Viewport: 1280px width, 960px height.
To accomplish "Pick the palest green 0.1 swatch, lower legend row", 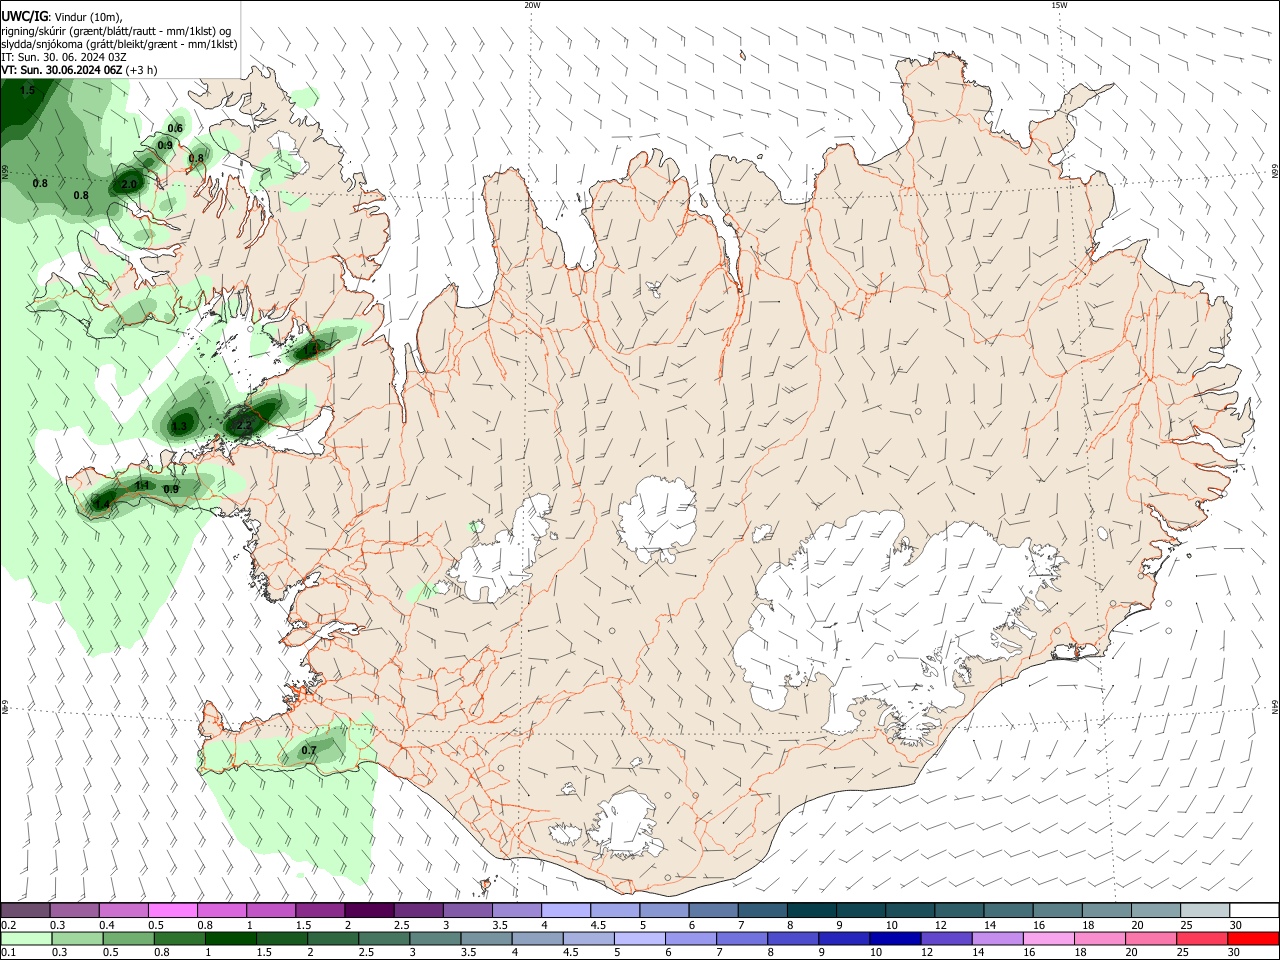I will pyautogui.click(x=26, y=938).
